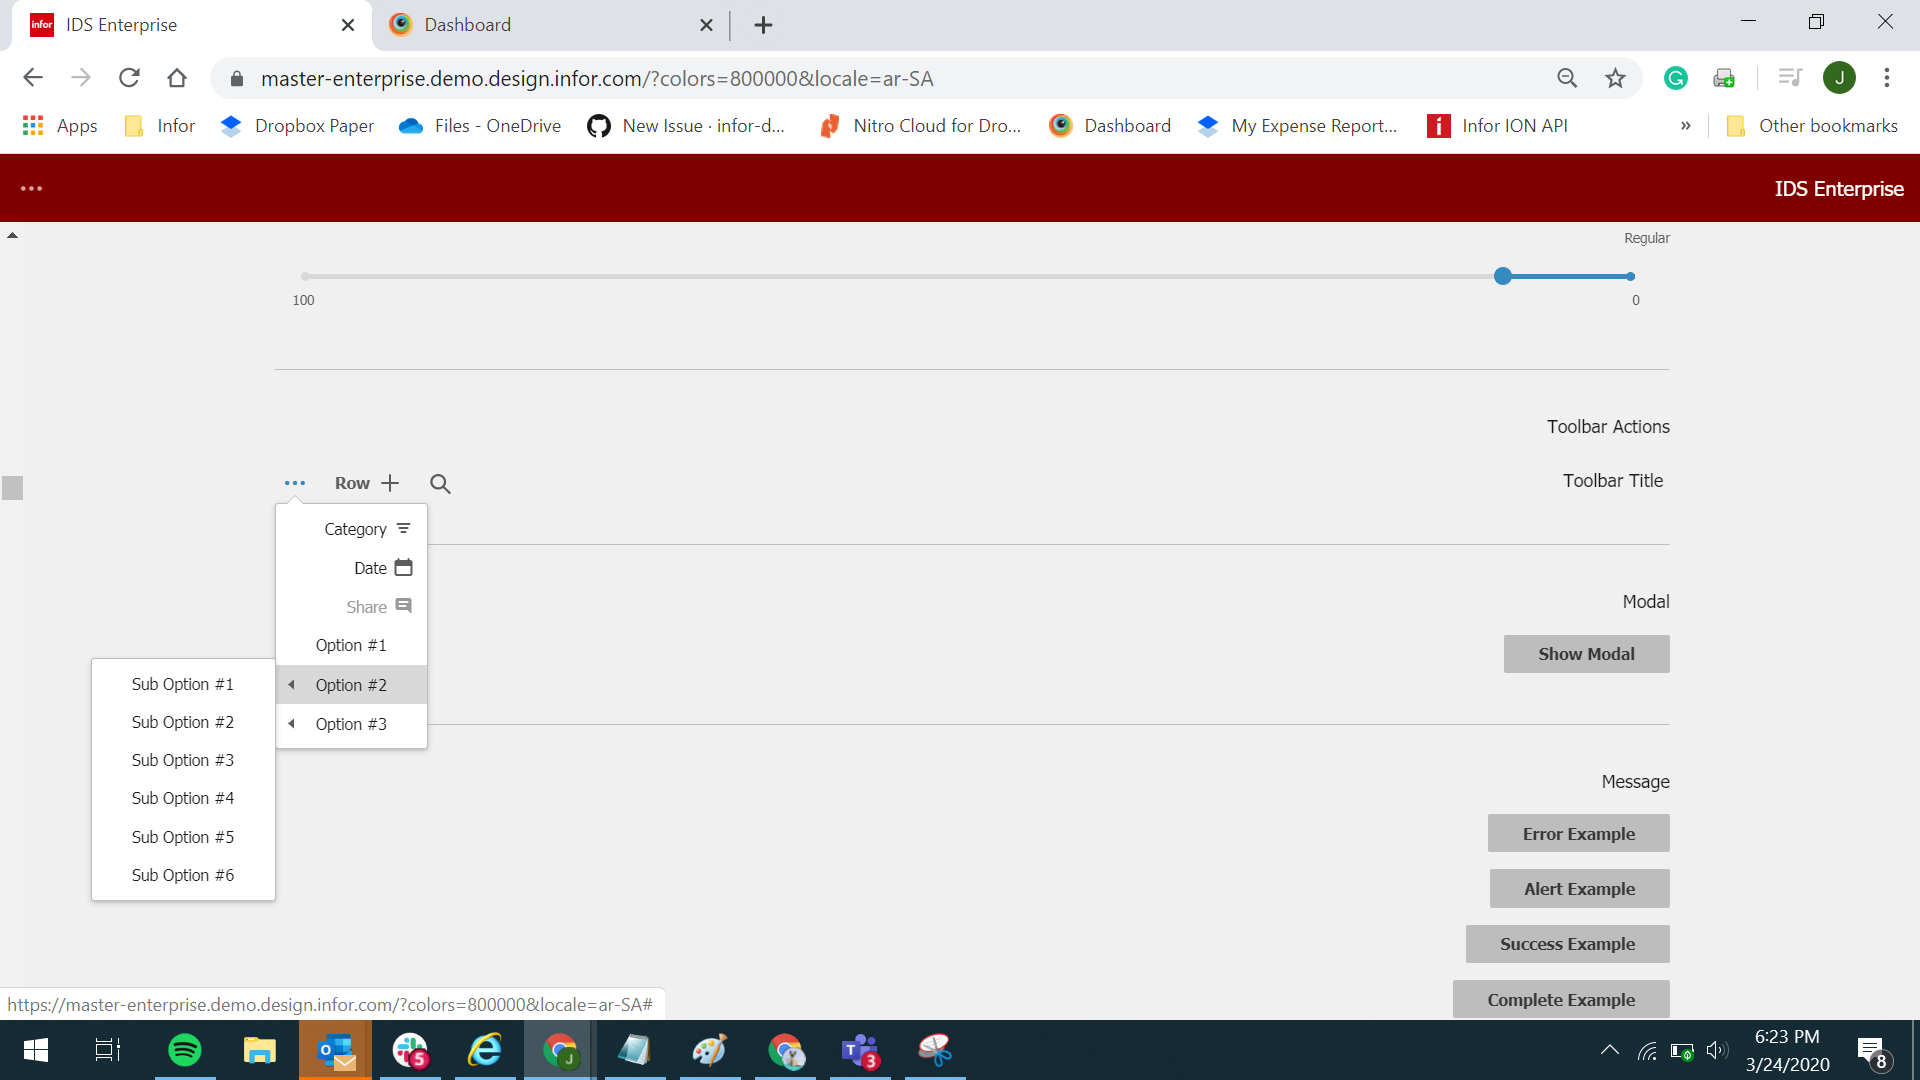Screen dimensions: 1920x1080
Task: Click the browser address bar URL
Action: [597, 78]
